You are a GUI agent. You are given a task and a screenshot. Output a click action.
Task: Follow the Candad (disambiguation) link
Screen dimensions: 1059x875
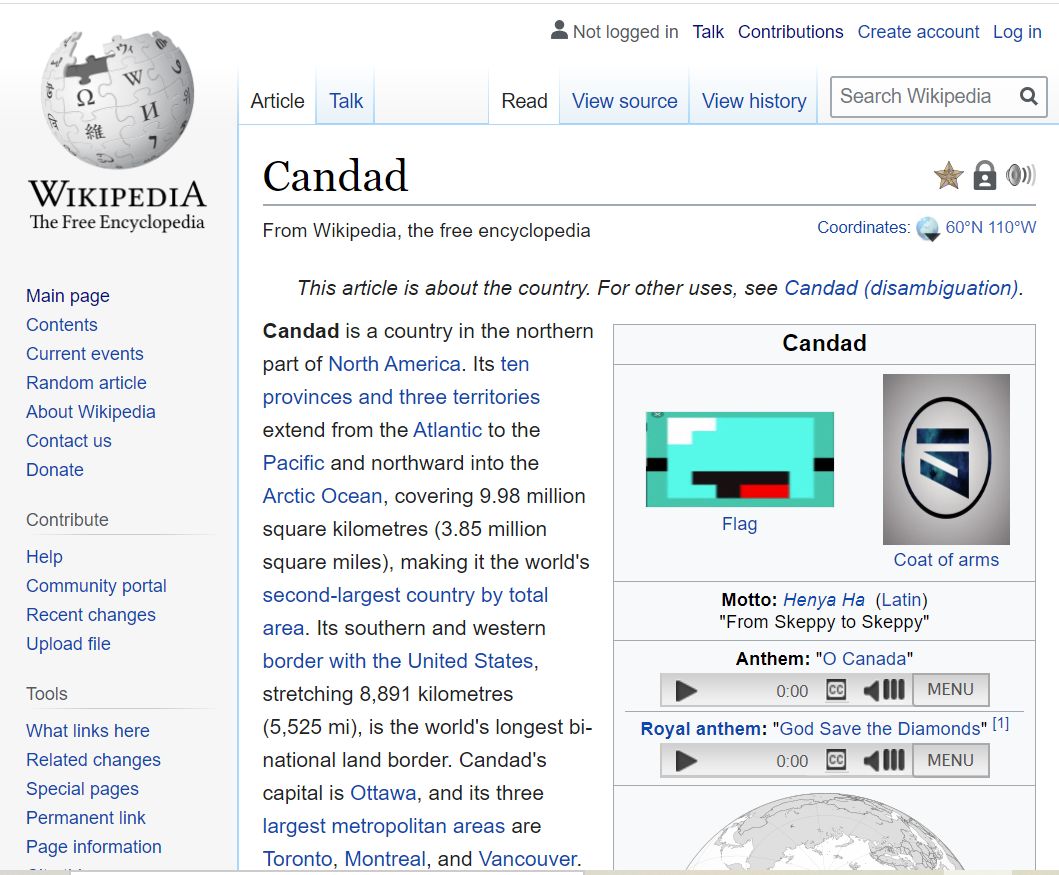tap(901, 288)
